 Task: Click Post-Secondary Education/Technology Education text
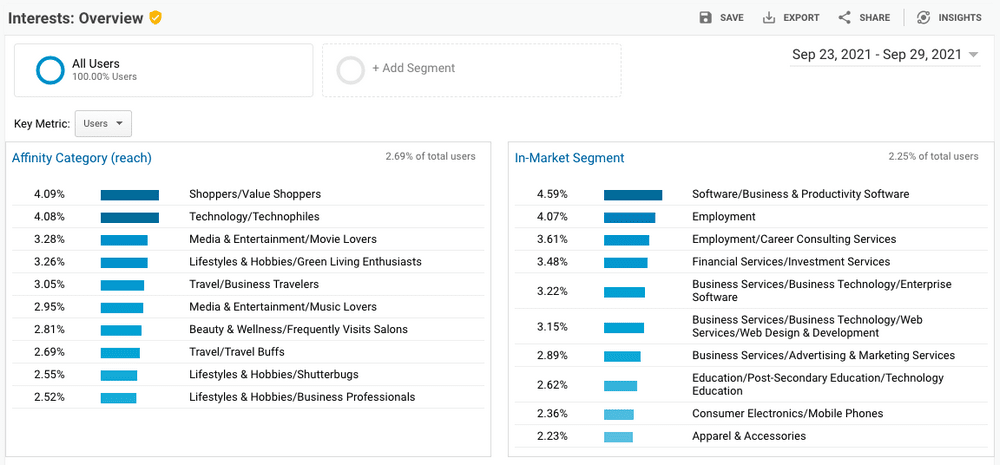click(818, 385)
